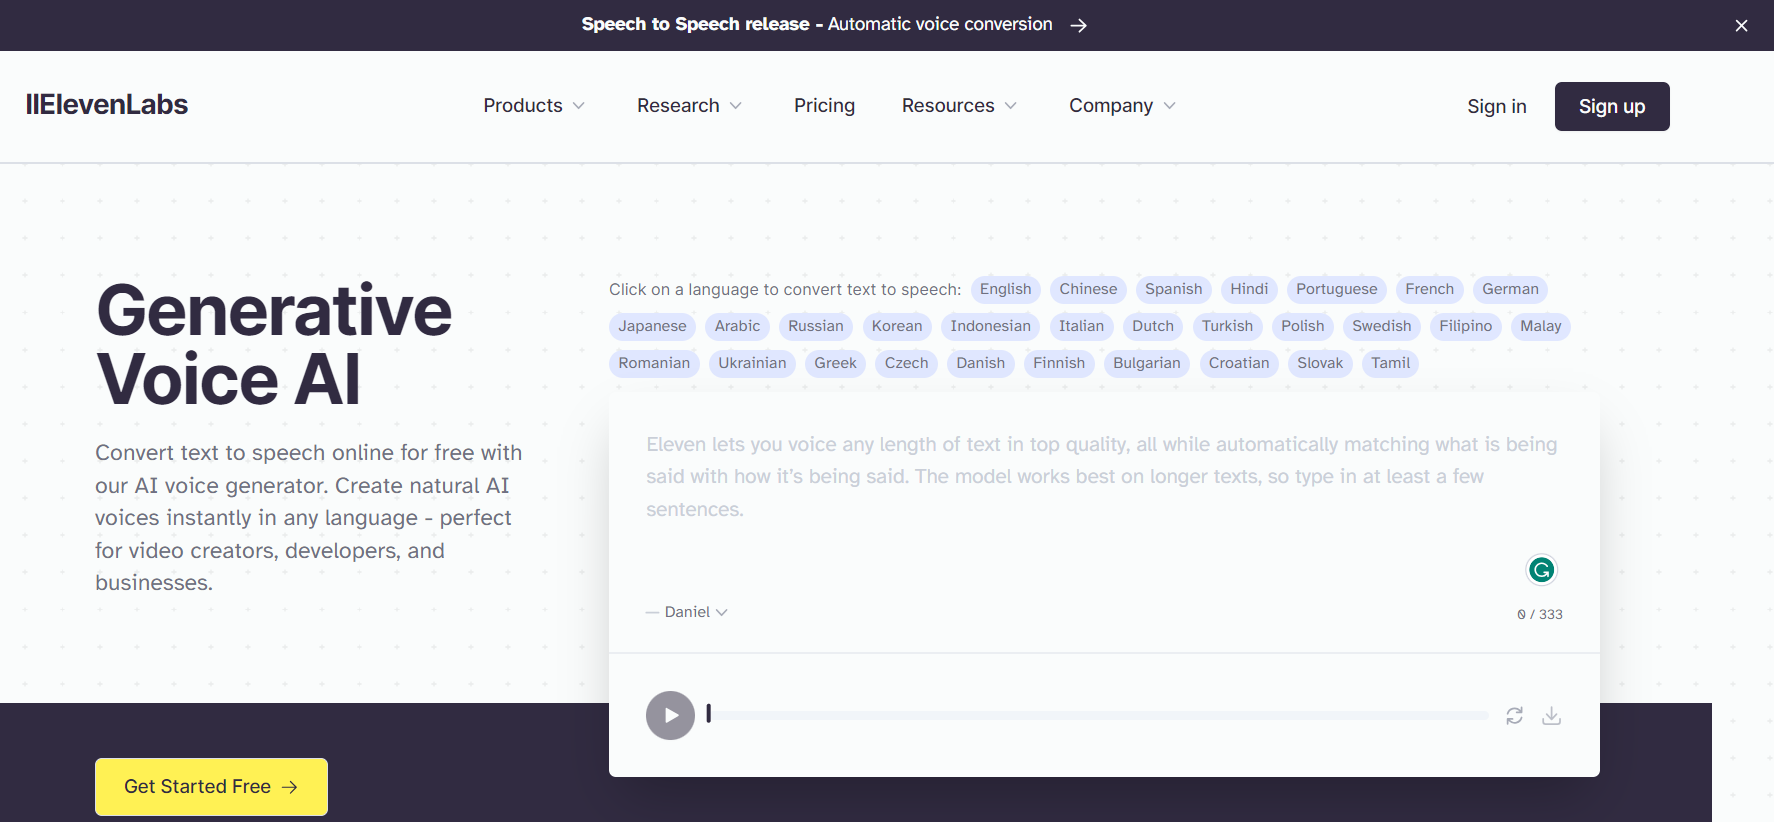Choose Indonesian as the speech language

(x=990, y=326)
